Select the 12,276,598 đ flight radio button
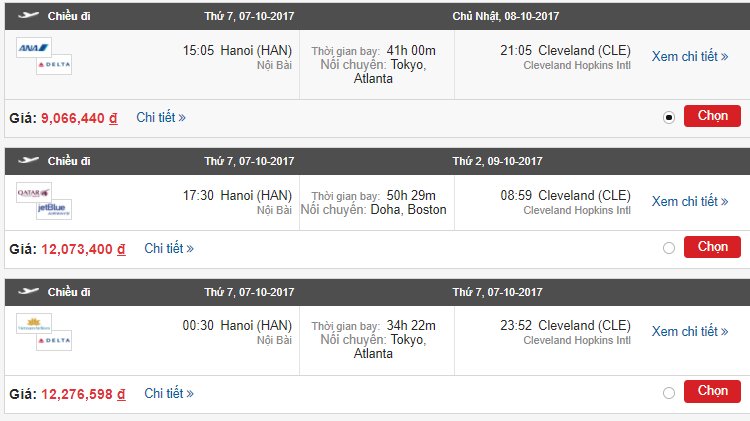This screenshot has width=750, height=421. pyautogui.click(x=669, y=394)
